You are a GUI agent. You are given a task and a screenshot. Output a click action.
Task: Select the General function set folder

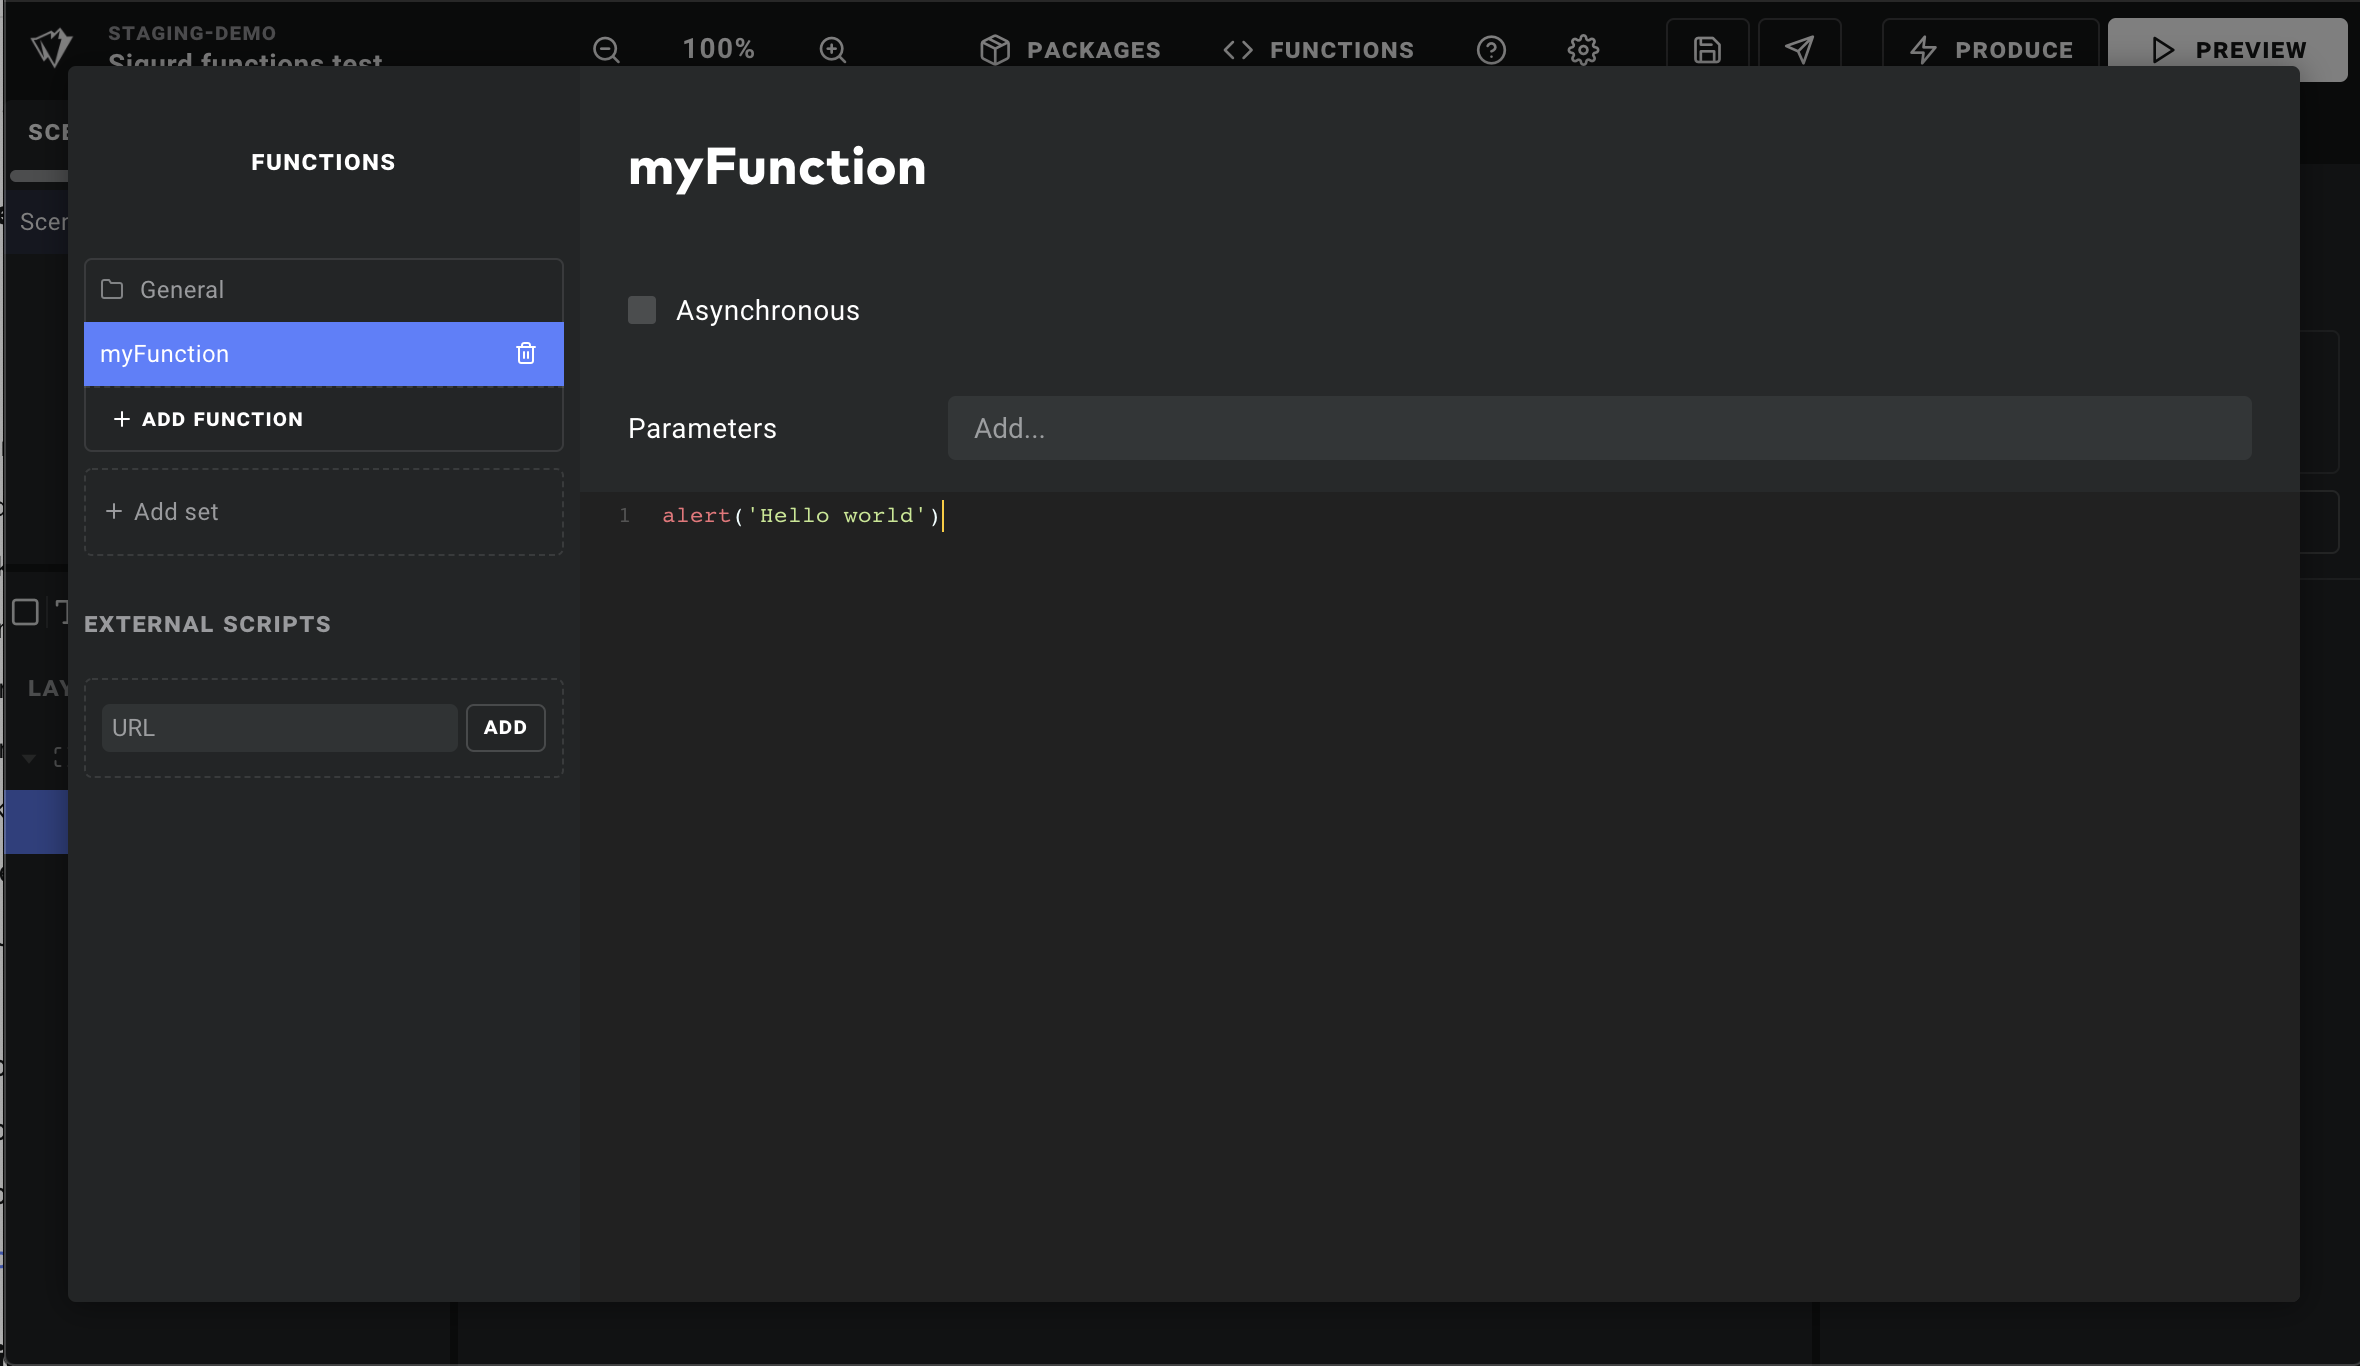tap(324, 290)
